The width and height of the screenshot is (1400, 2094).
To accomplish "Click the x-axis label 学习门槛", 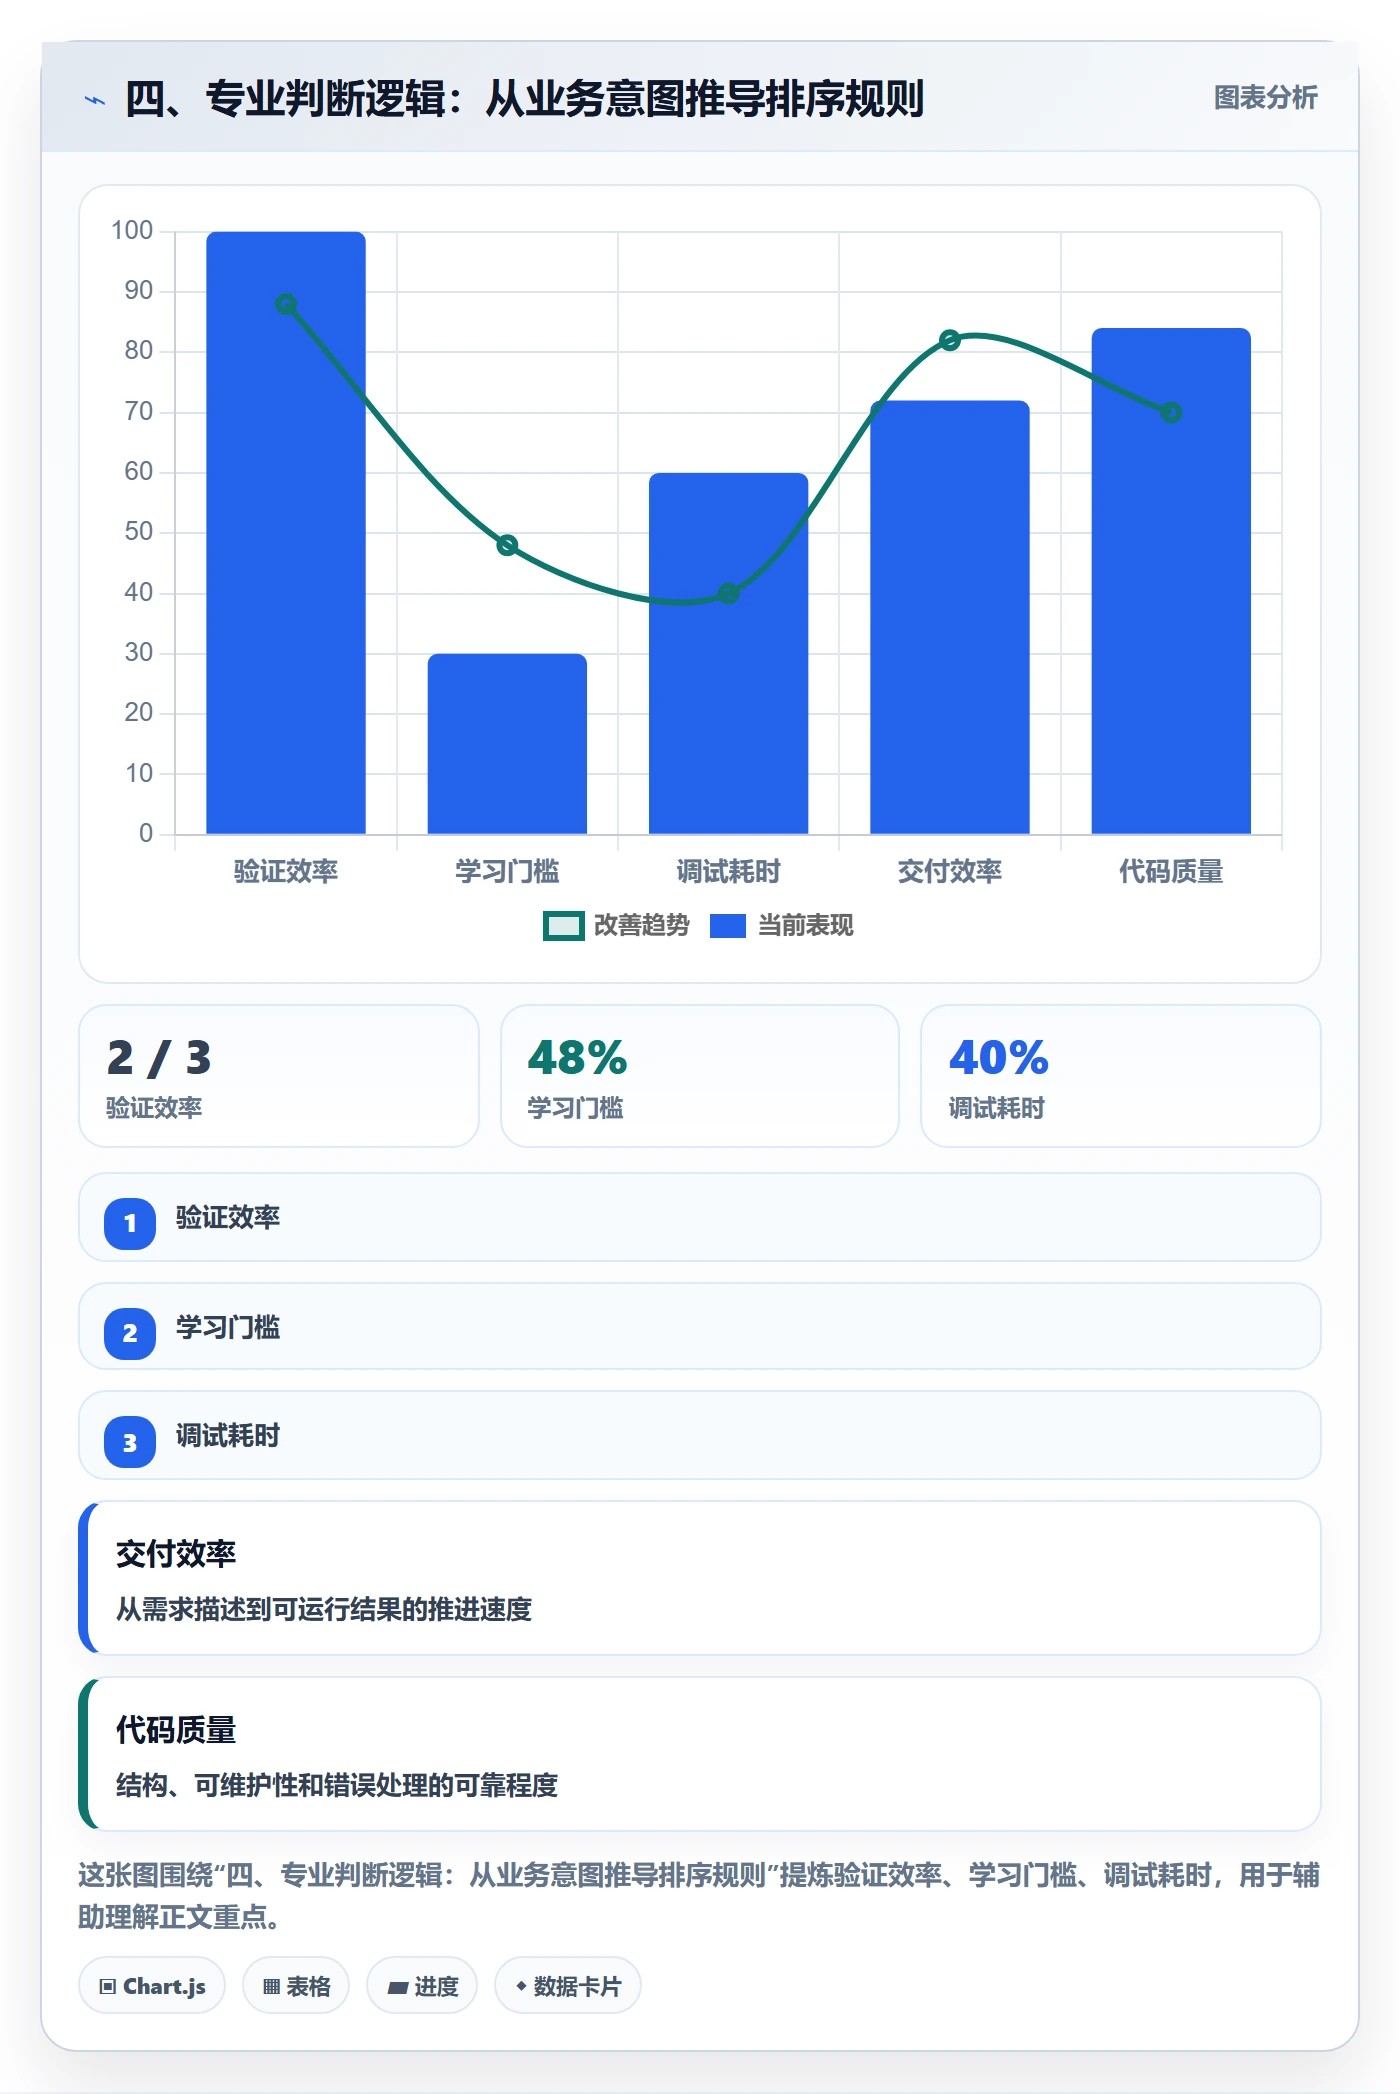I will coord(507,872).
